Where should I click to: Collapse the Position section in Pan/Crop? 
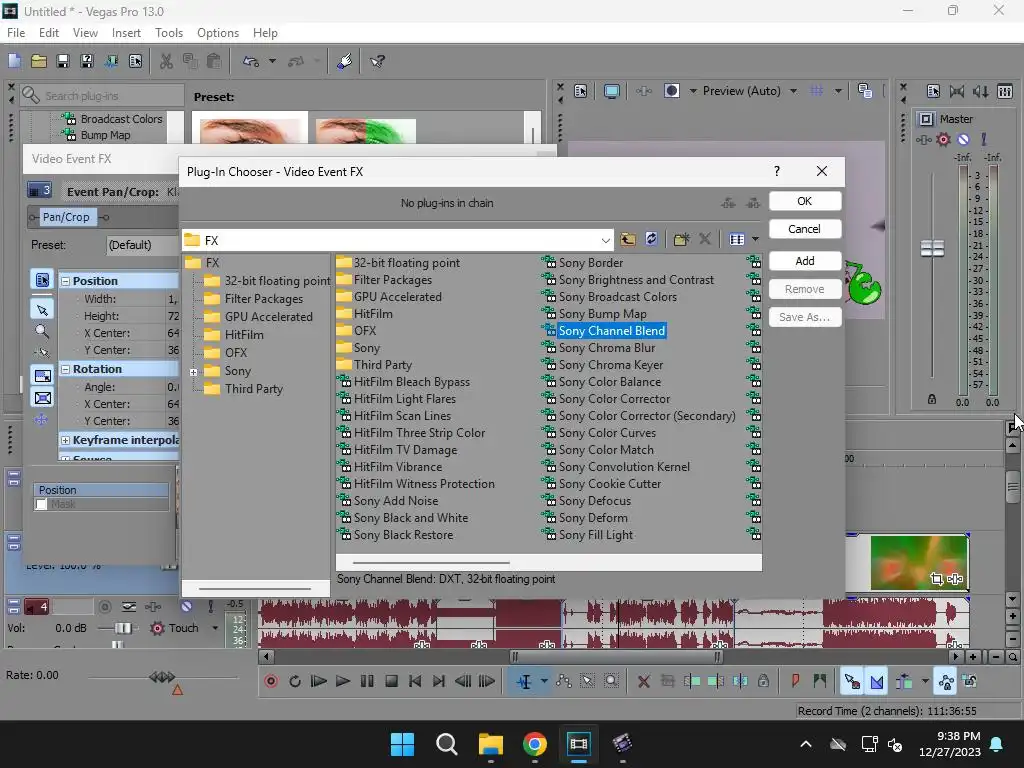coord(65,281)
